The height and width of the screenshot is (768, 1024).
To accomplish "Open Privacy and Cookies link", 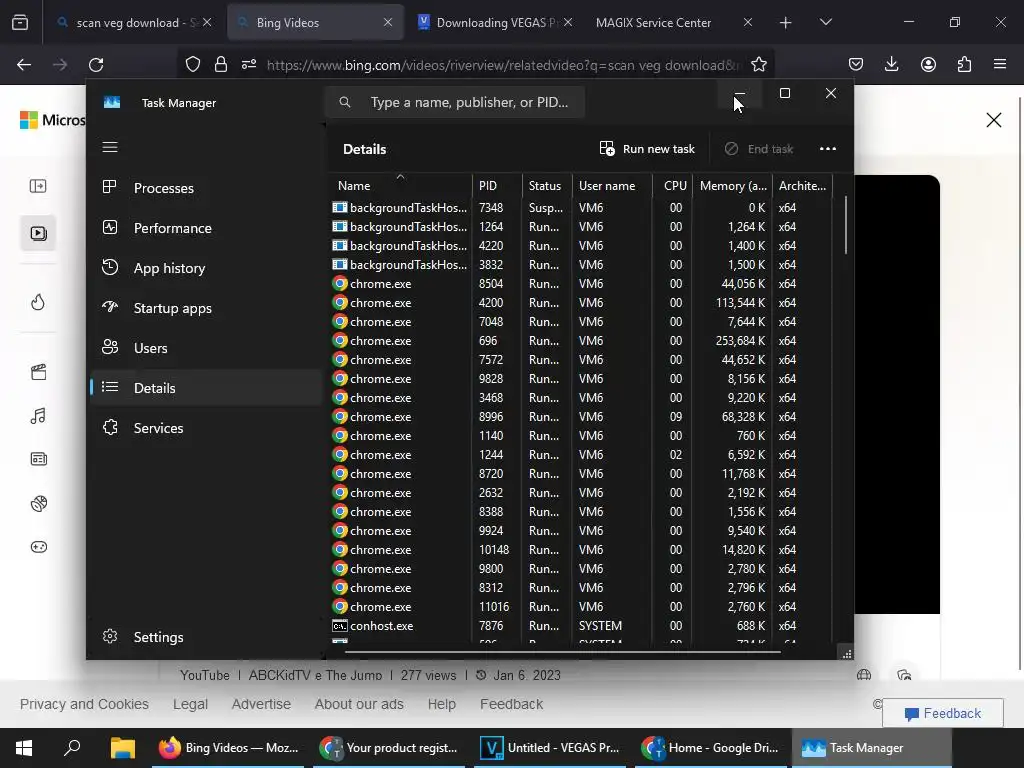I will coord(84,704).
